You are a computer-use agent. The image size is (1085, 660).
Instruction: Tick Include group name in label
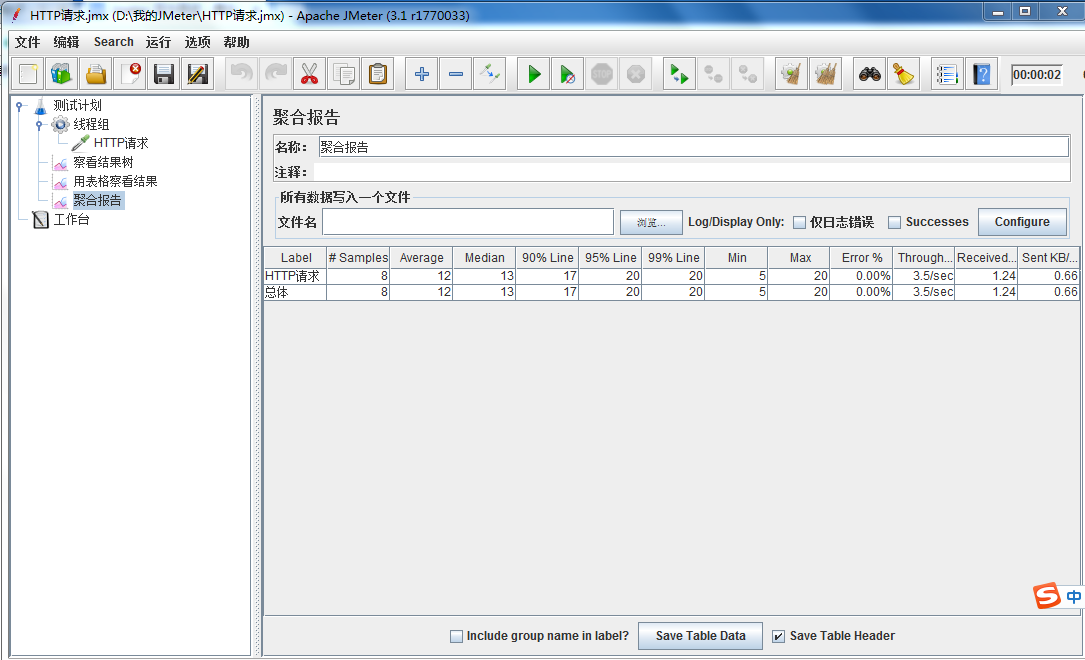pyautogui.click(x=456, y=636)
